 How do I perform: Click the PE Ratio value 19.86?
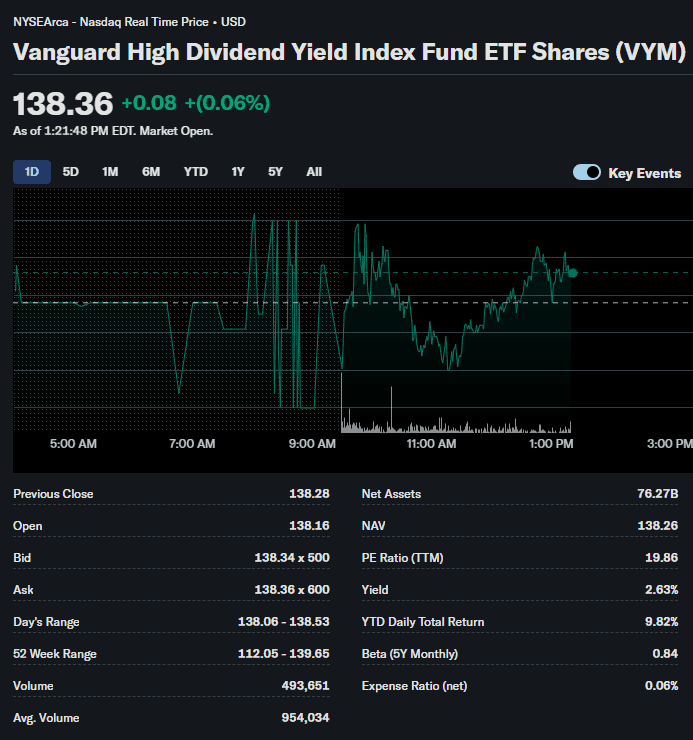tap(661, 558)
